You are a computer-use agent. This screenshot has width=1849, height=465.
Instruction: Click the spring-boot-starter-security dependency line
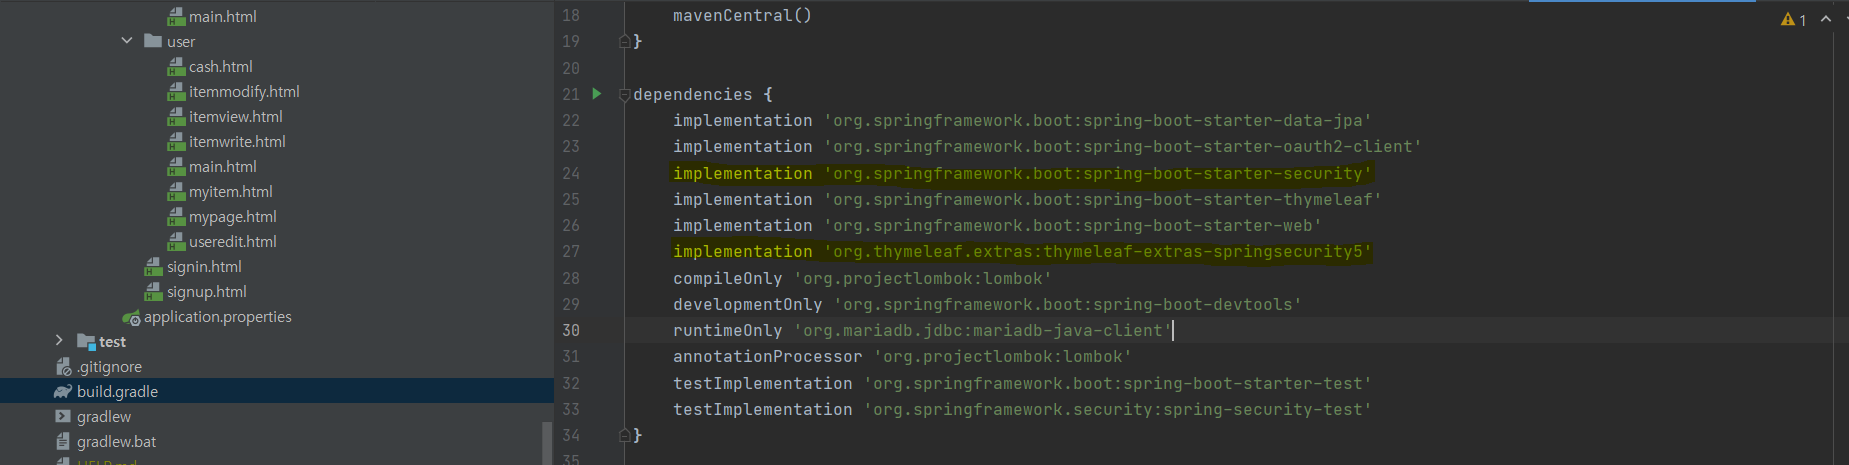[x=1022, y=173]
